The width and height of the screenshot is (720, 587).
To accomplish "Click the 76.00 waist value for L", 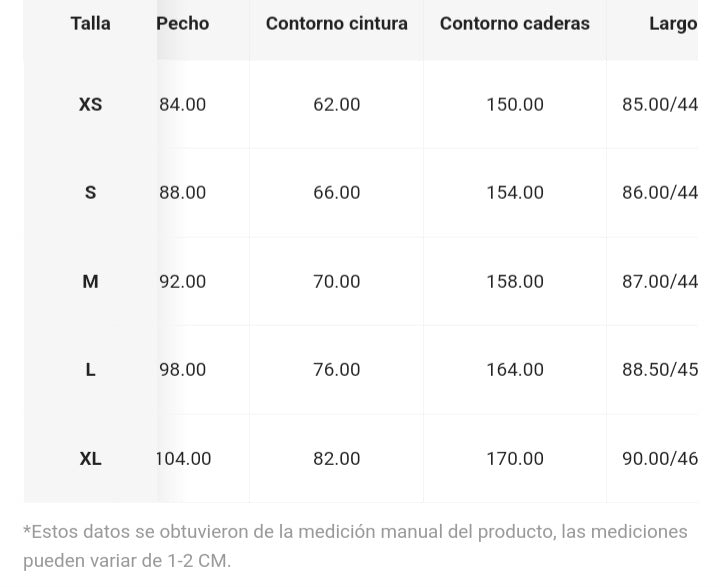I will [x=337, y=369].
